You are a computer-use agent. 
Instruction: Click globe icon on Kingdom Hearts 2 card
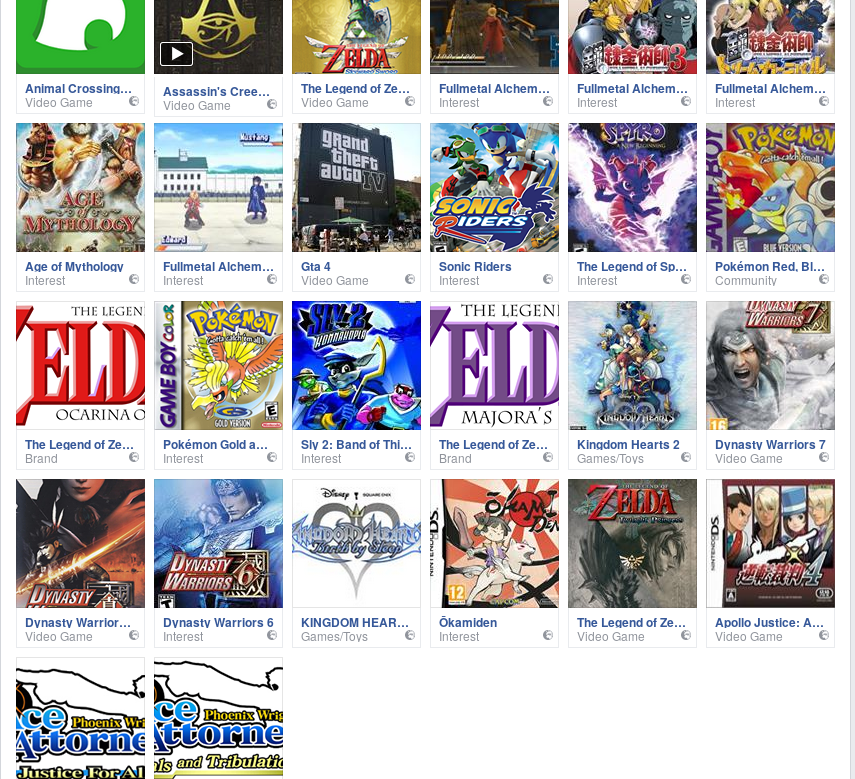click(685, 457)
